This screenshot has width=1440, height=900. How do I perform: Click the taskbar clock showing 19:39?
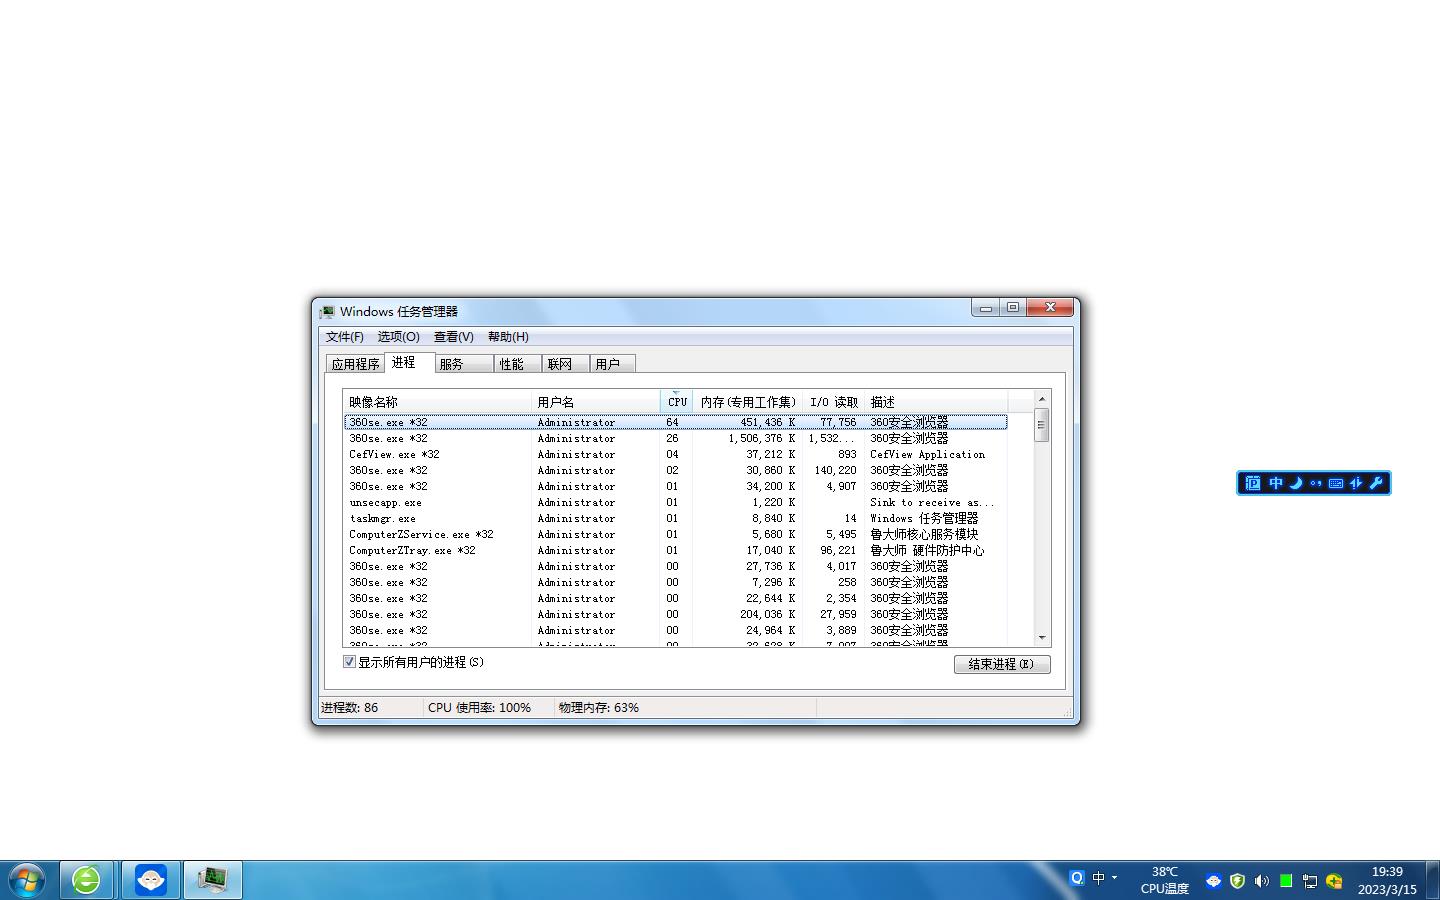(x=1387, y=880)
